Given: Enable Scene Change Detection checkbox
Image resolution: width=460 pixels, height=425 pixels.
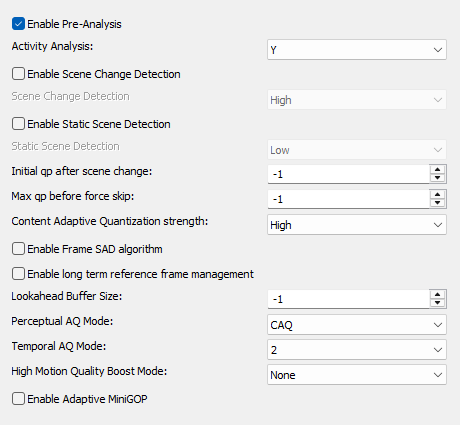Looking at the screenshot, I should 18,74.
